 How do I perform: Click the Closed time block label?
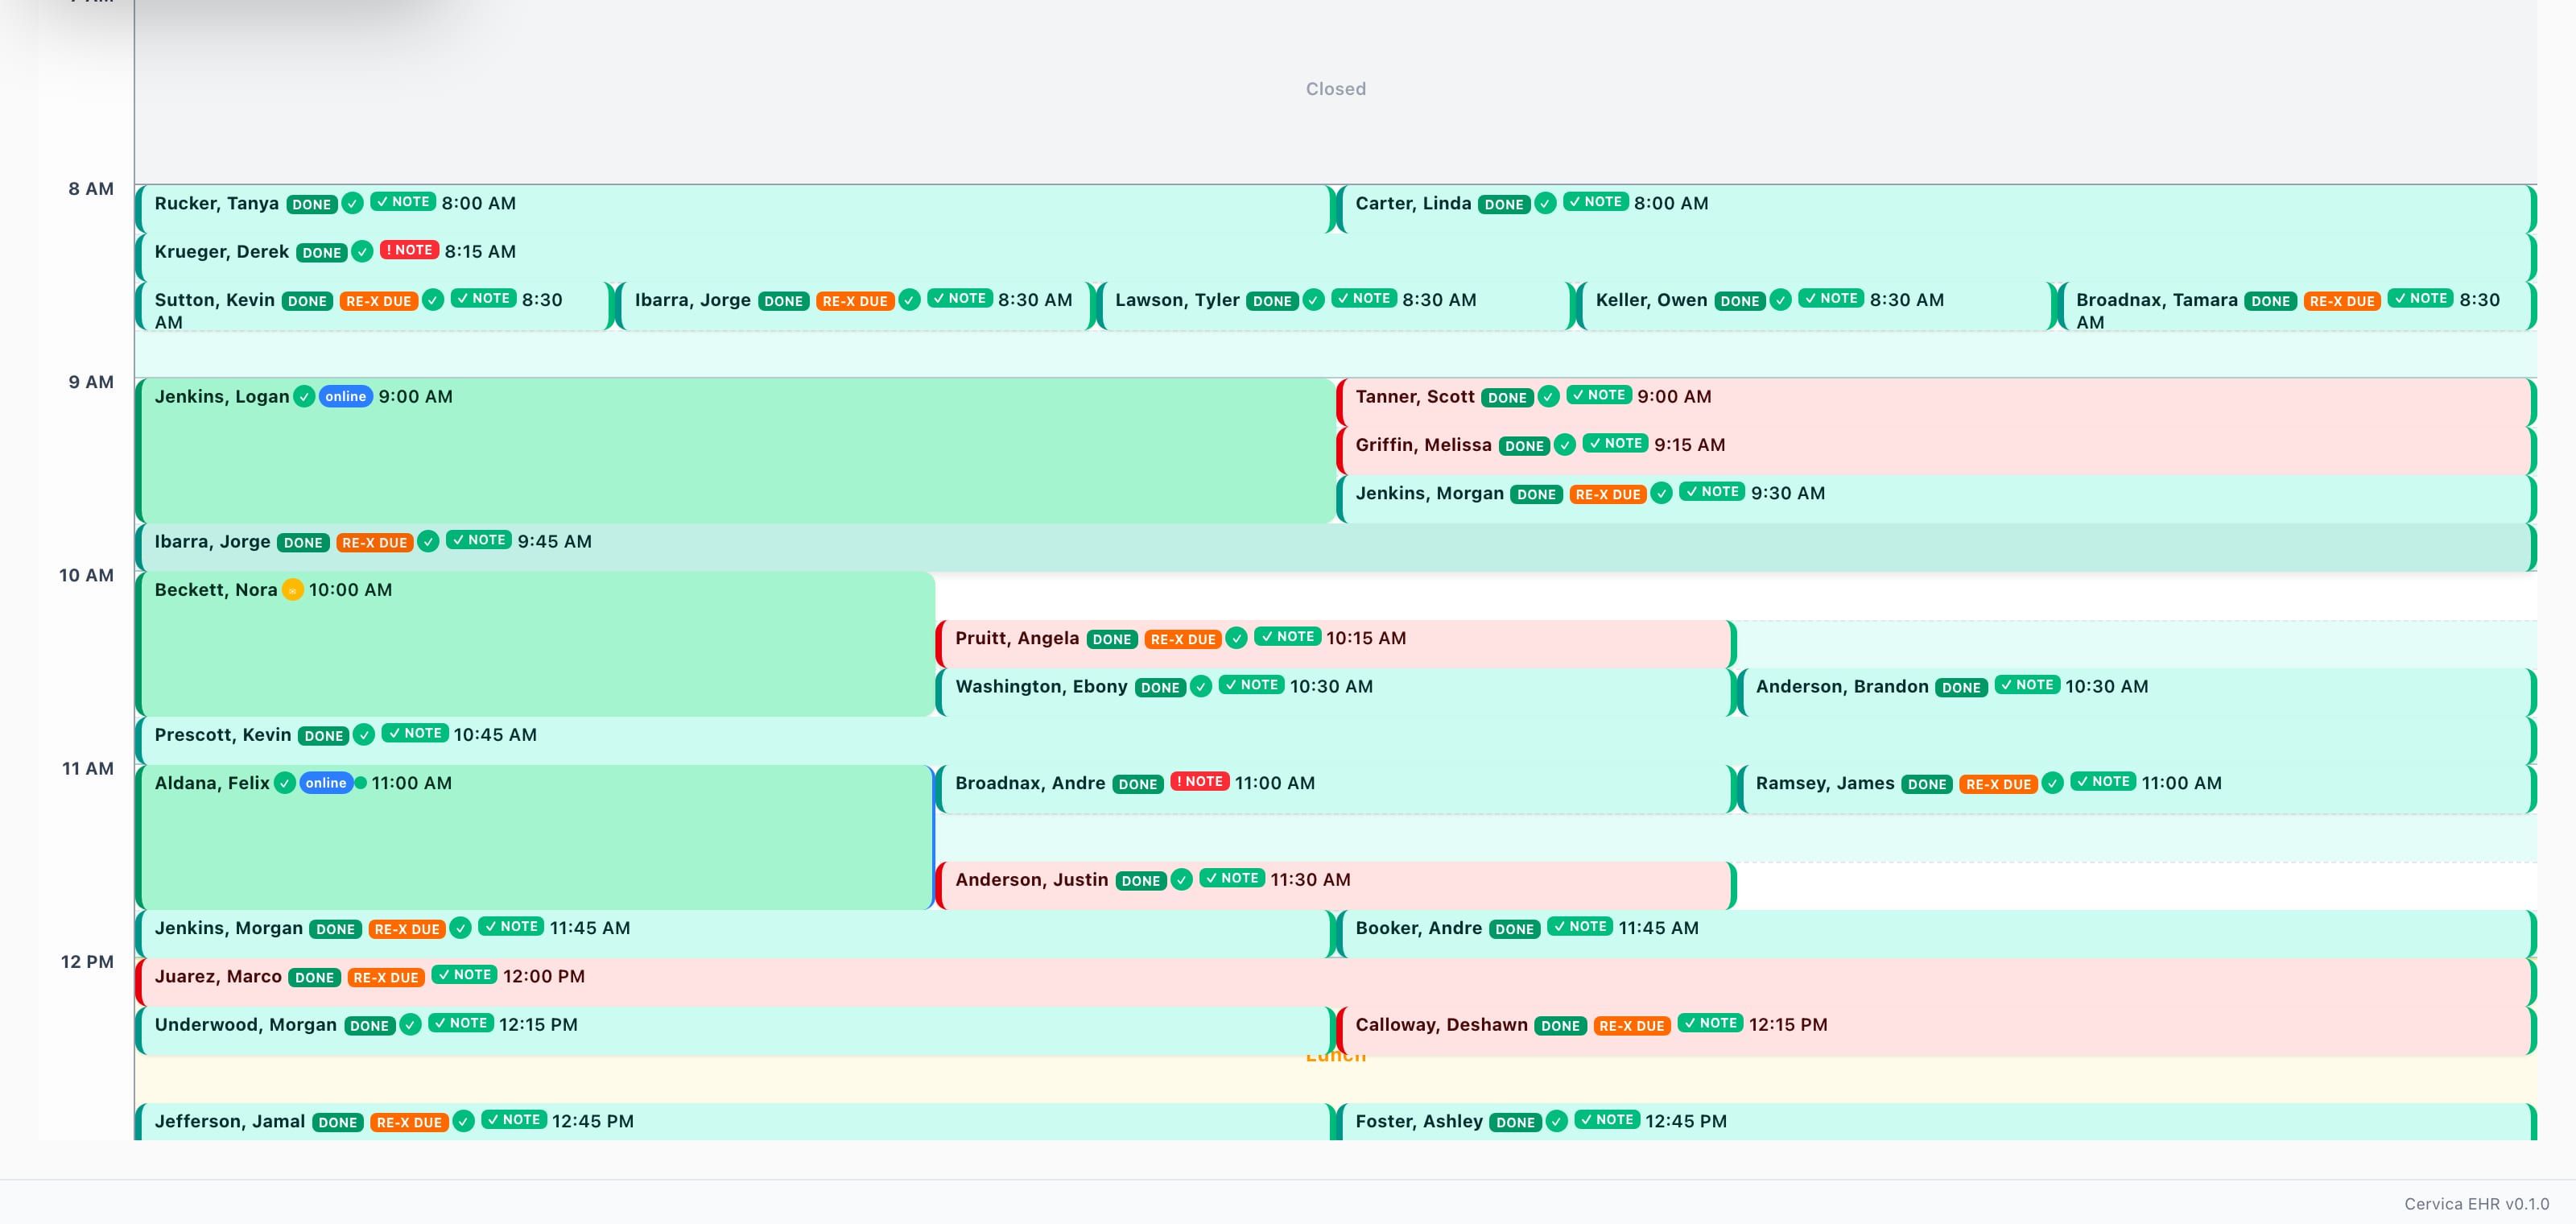click(1335, 89)
